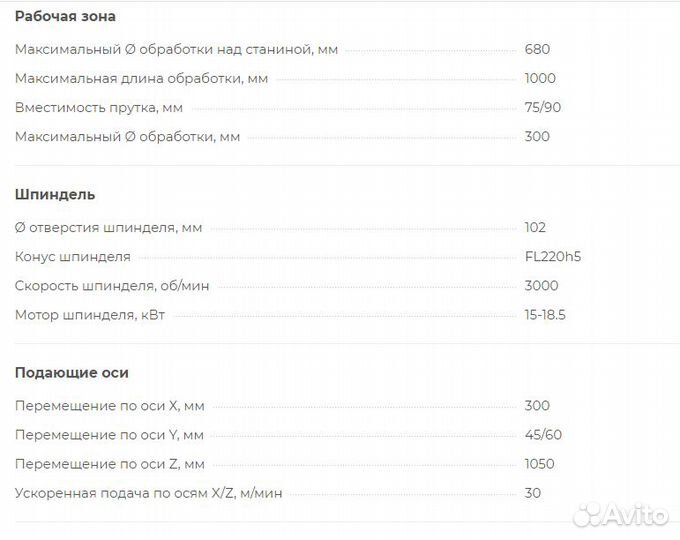Viewport: 680px width, 540px height.
Task: Click the bar capacity value 75/90
Action: [x=543, y=107]
